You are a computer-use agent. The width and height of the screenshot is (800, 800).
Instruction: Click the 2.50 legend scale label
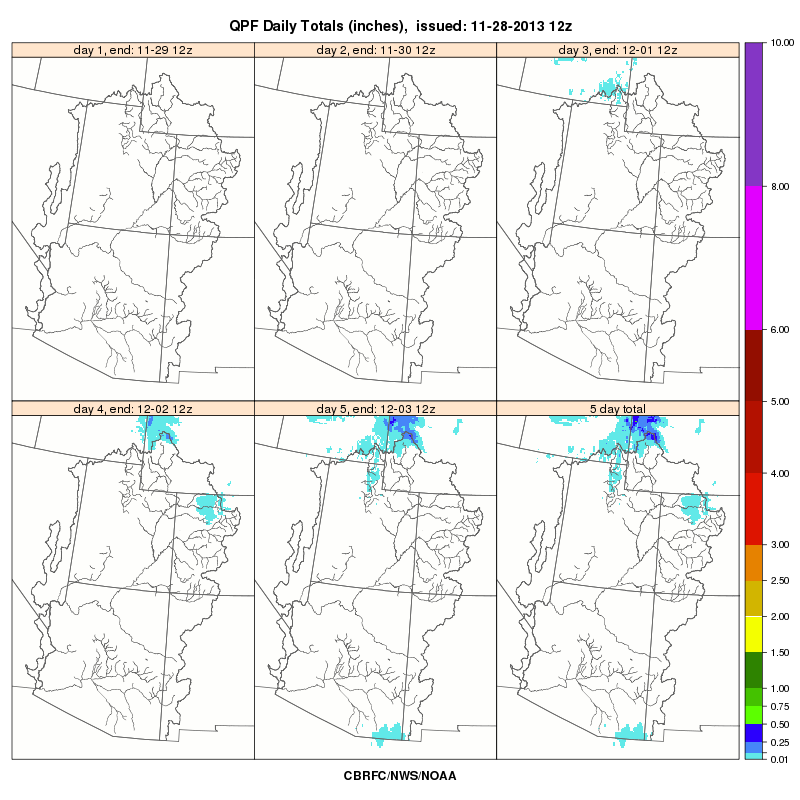(780, 581)
